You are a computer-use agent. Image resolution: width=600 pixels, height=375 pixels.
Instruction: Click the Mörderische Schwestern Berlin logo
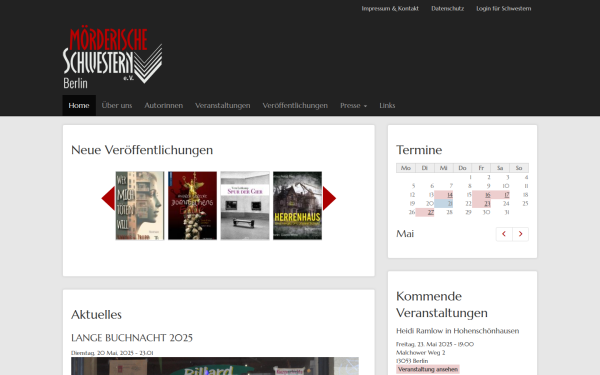tap(112, 58)
